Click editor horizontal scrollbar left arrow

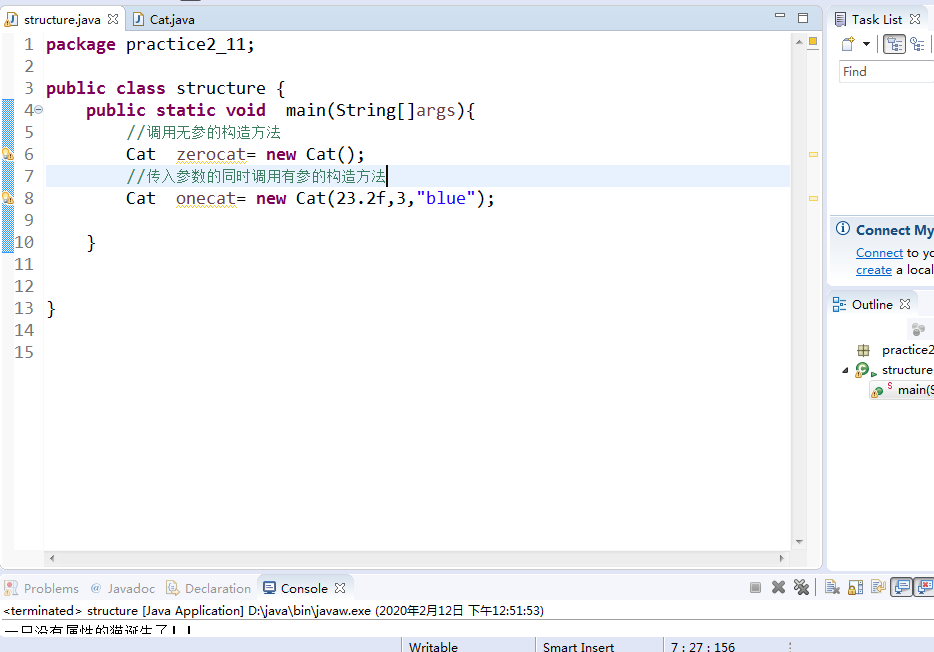(52, 558)
